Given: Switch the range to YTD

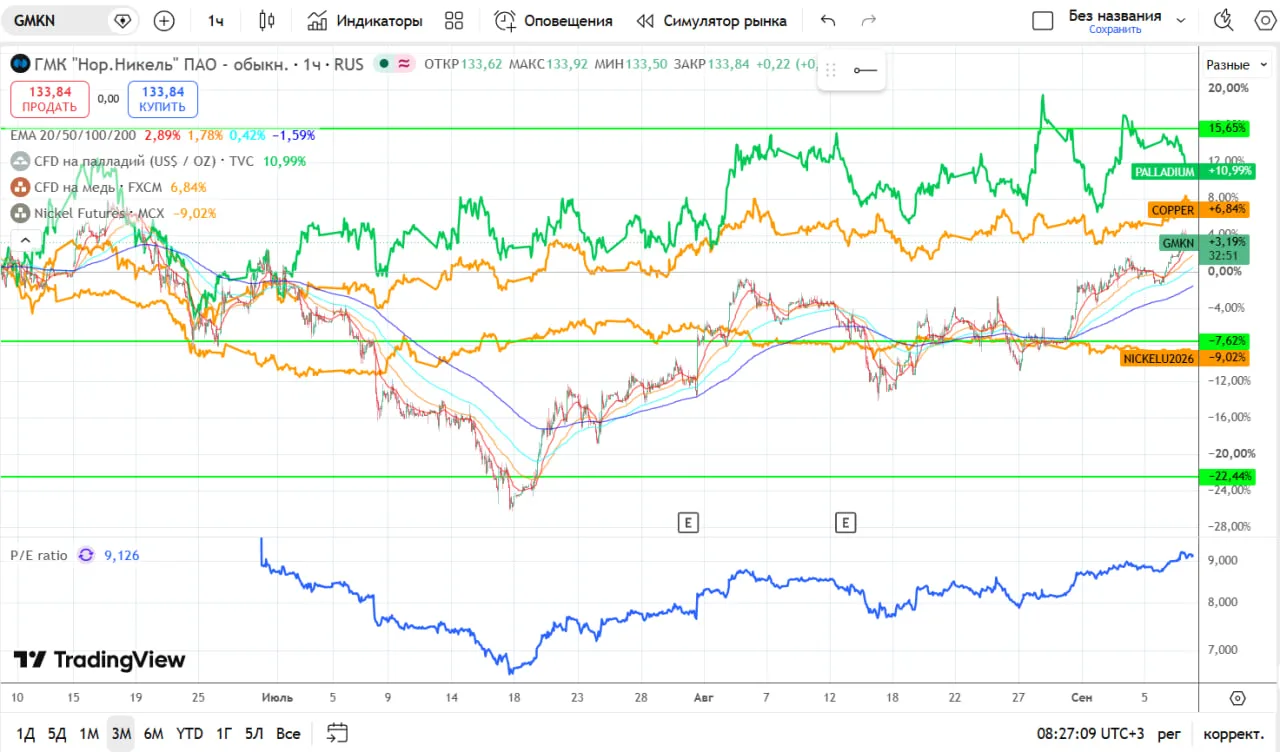Looking at the screenshot, I should click(189, 734).
